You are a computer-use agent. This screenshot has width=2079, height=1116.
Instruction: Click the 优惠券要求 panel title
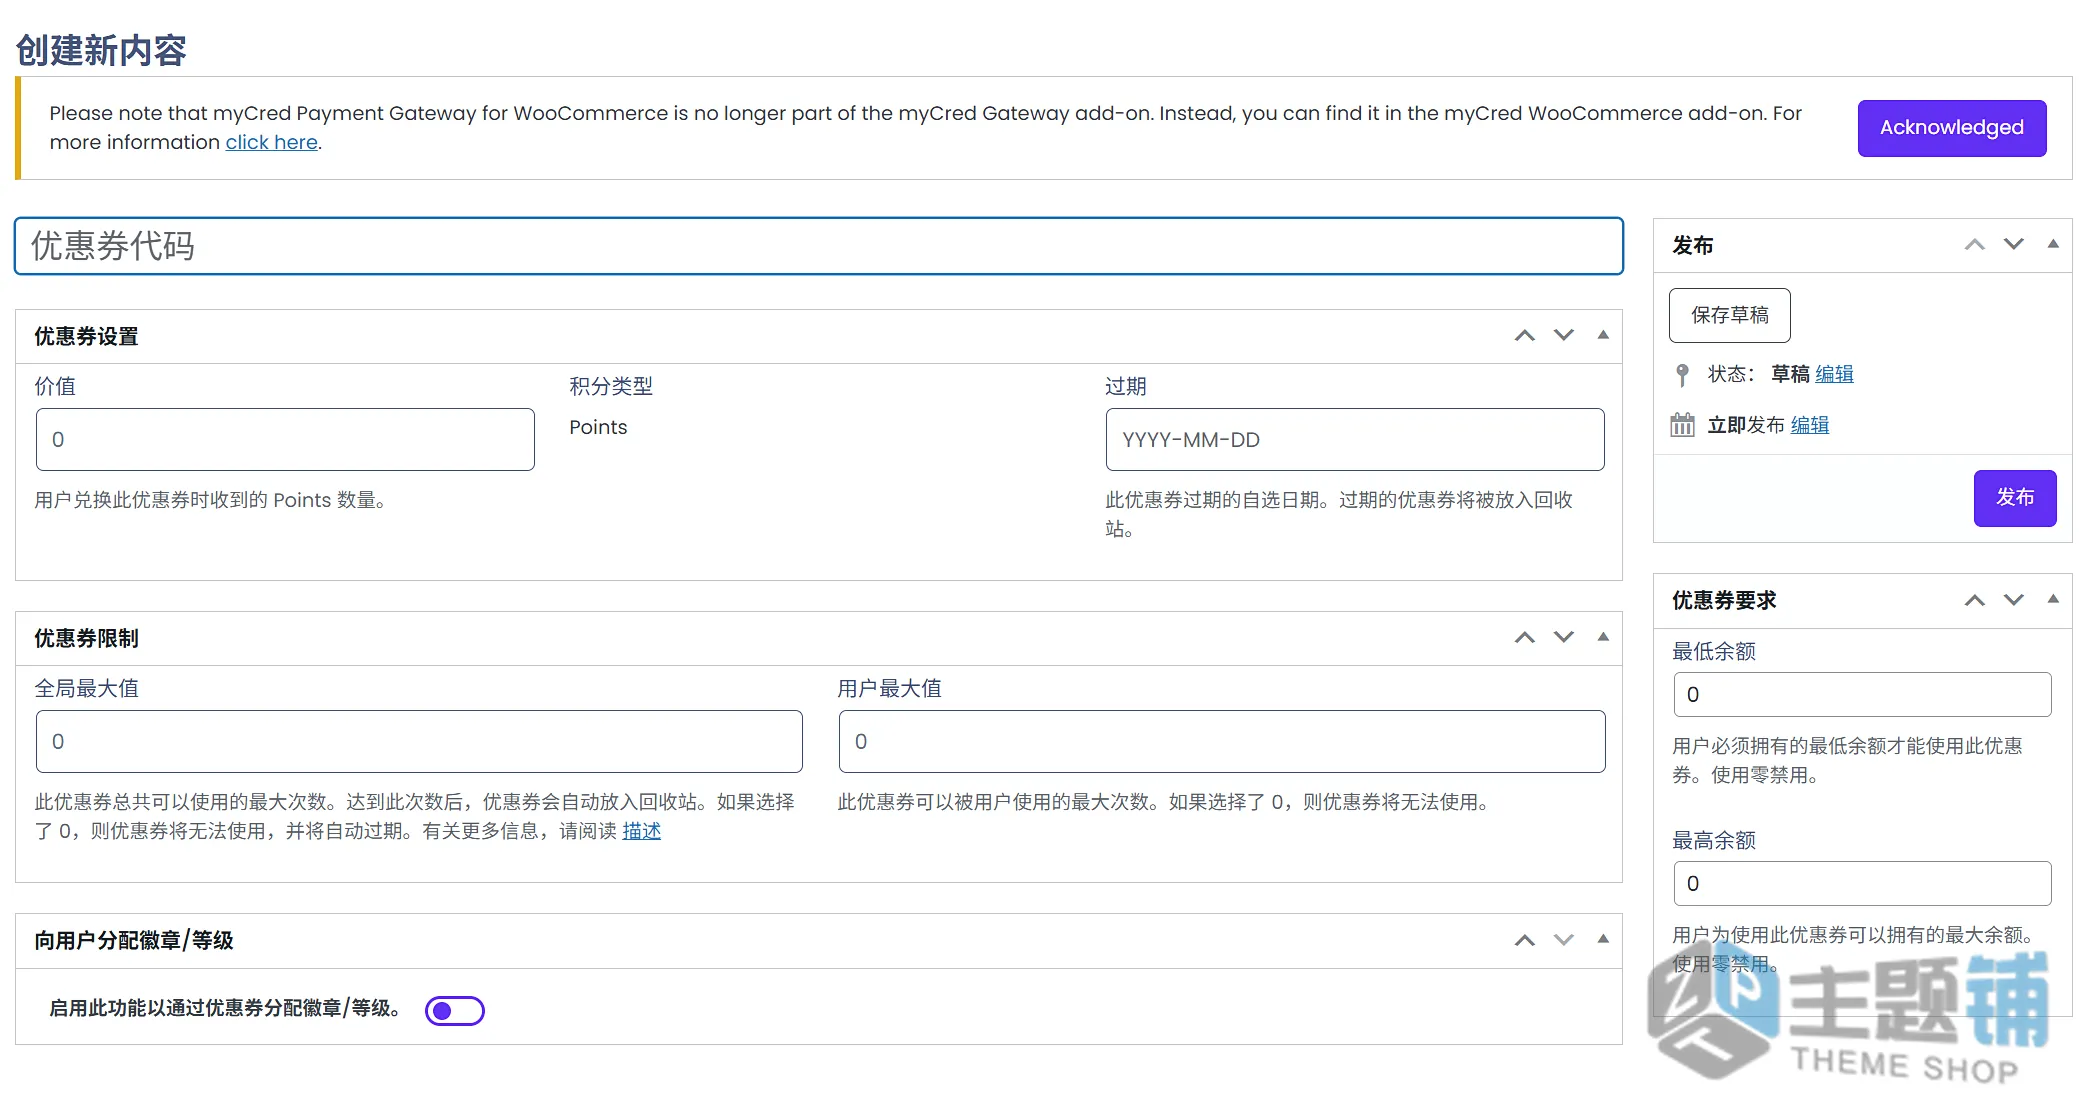pyautogui.click(x=1724, y=600)
